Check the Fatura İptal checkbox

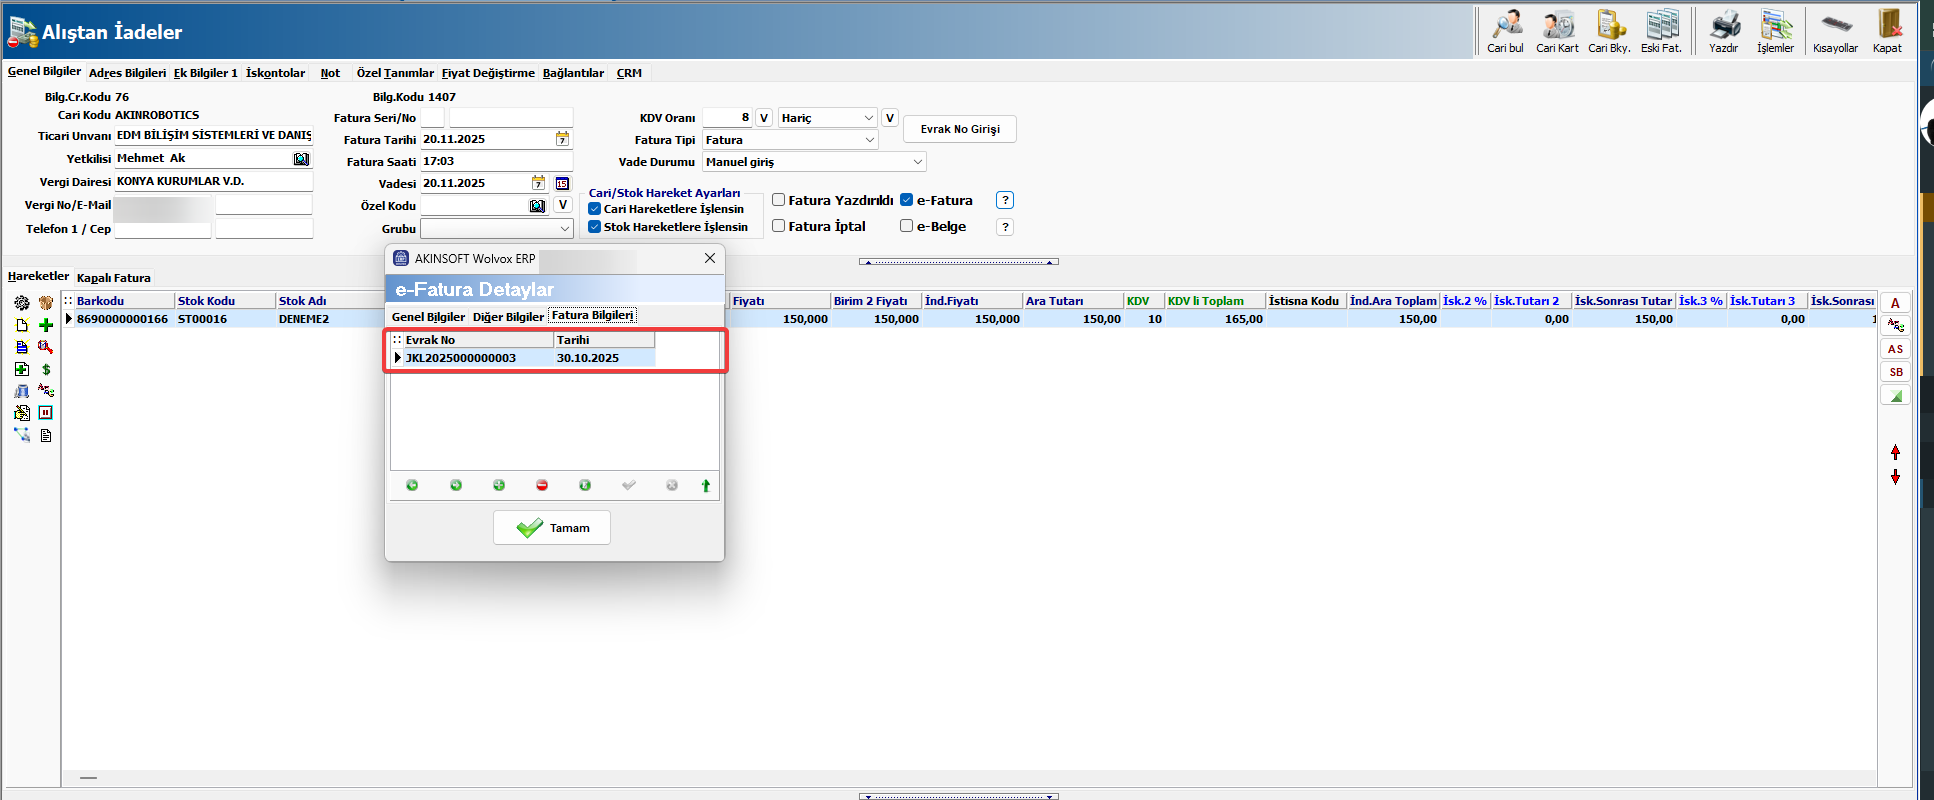pos(778,226)
